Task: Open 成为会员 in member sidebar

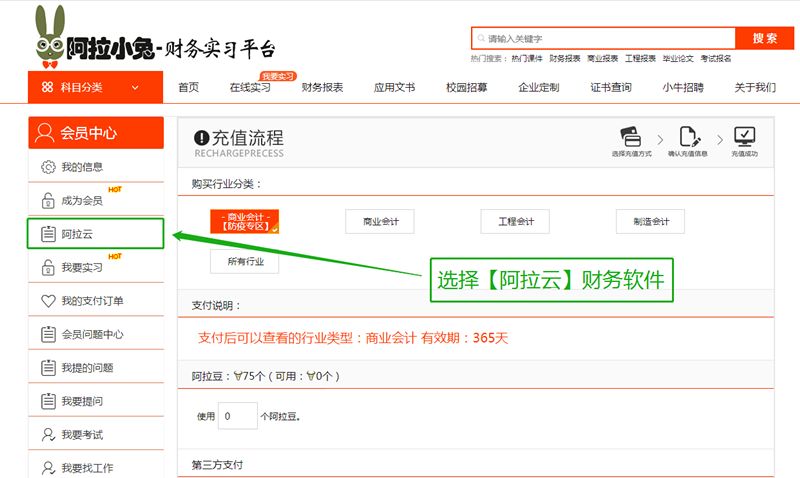Action: 96,200
